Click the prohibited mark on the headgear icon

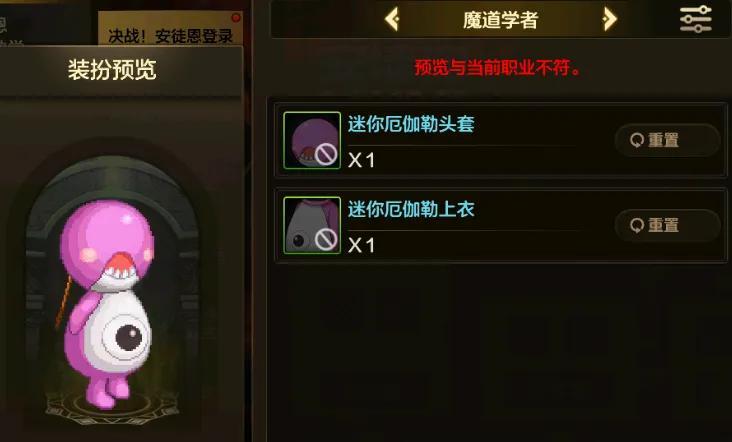326,154
